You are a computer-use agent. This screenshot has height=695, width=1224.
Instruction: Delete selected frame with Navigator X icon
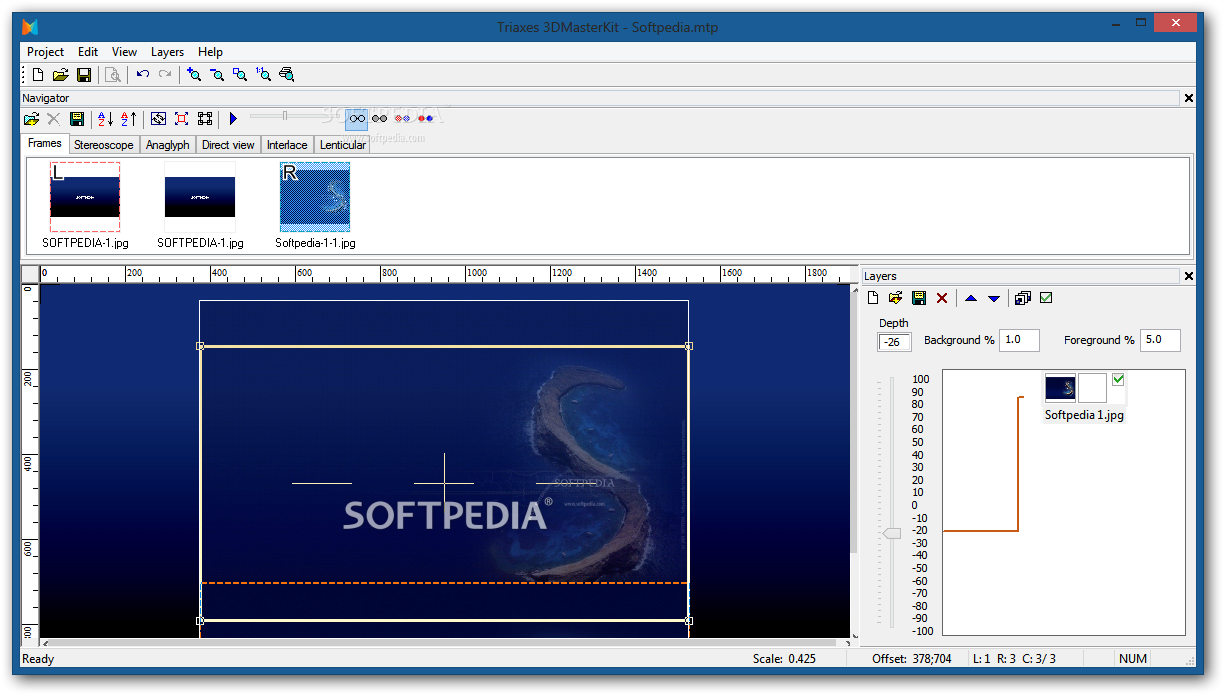click(x=54, y=119)
